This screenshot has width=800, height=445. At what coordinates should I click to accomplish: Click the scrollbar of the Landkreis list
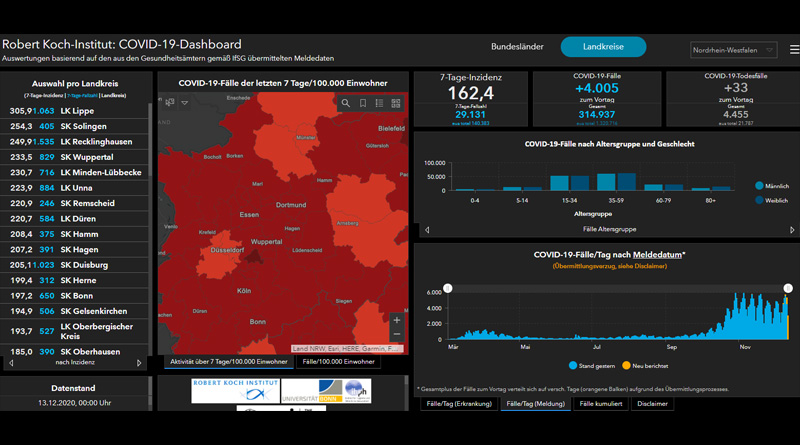pos(150,140)
